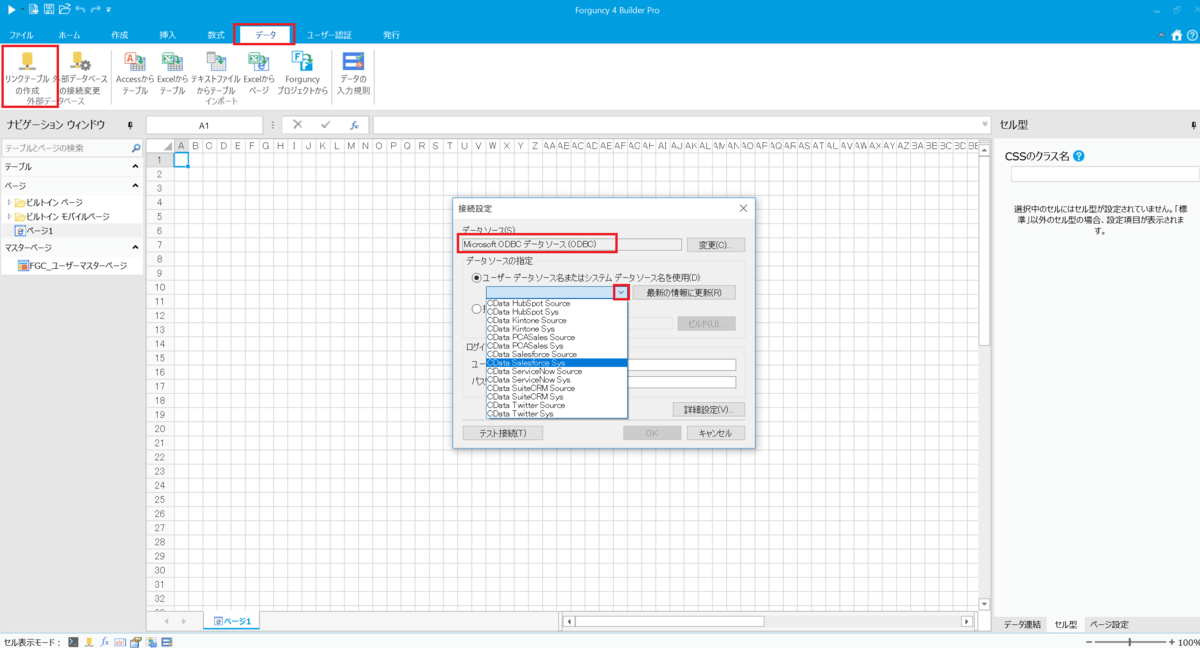The height and width of the screenshot is (648, 1200).
Task: Expand the ビルトイン モバイルページ folder
Action: pyautogui.click(x=9, y=216)
